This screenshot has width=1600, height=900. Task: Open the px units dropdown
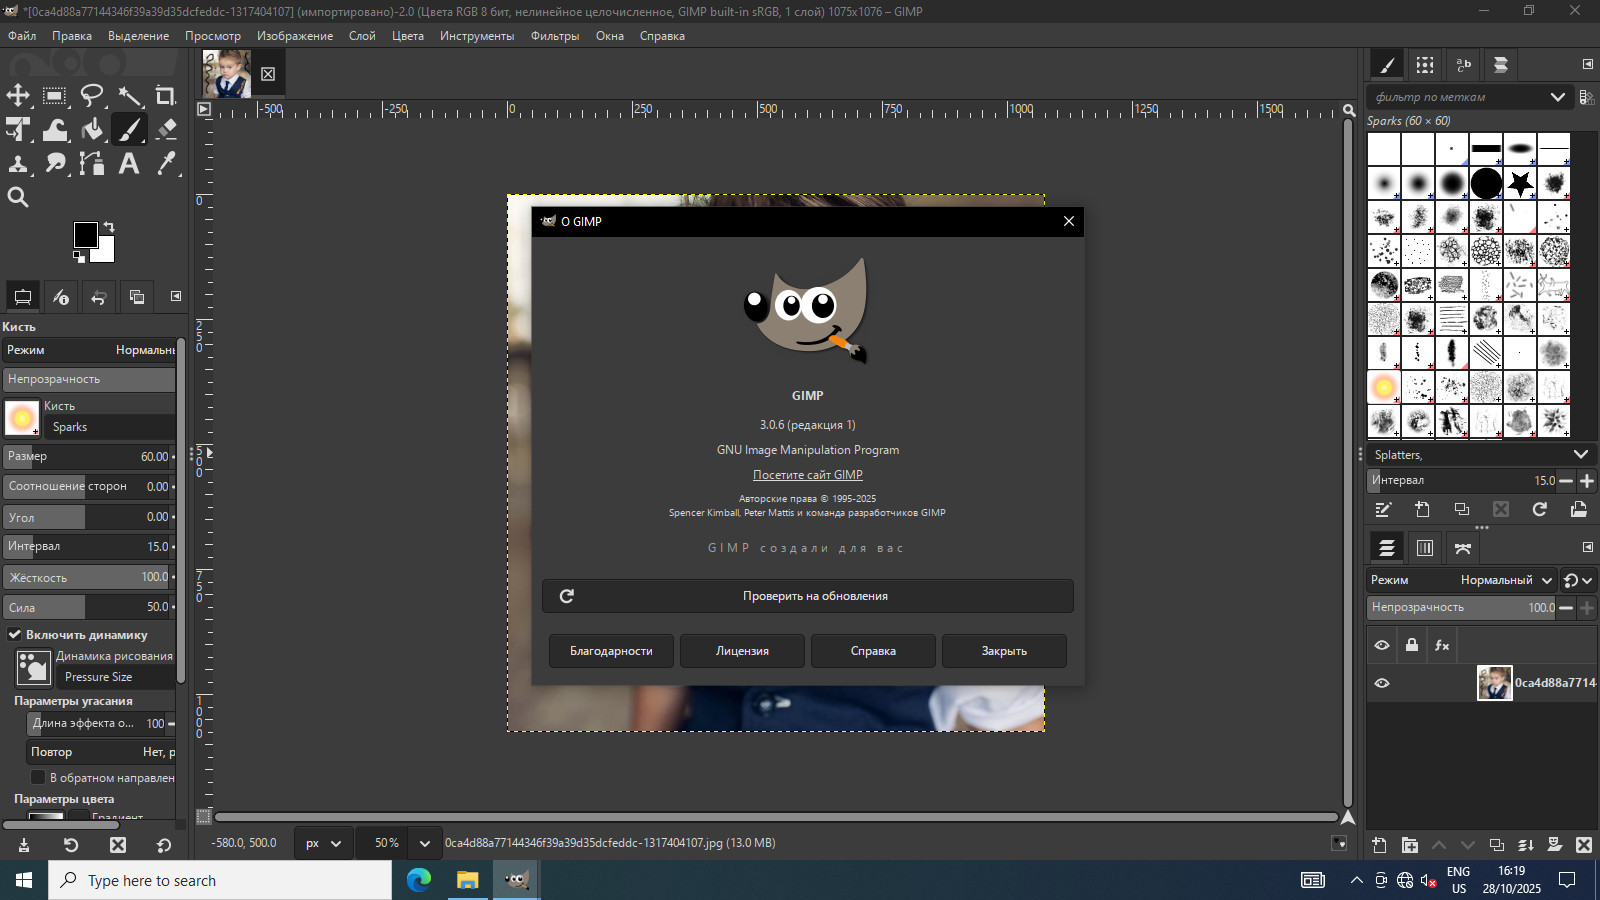[x=323, y=843]
